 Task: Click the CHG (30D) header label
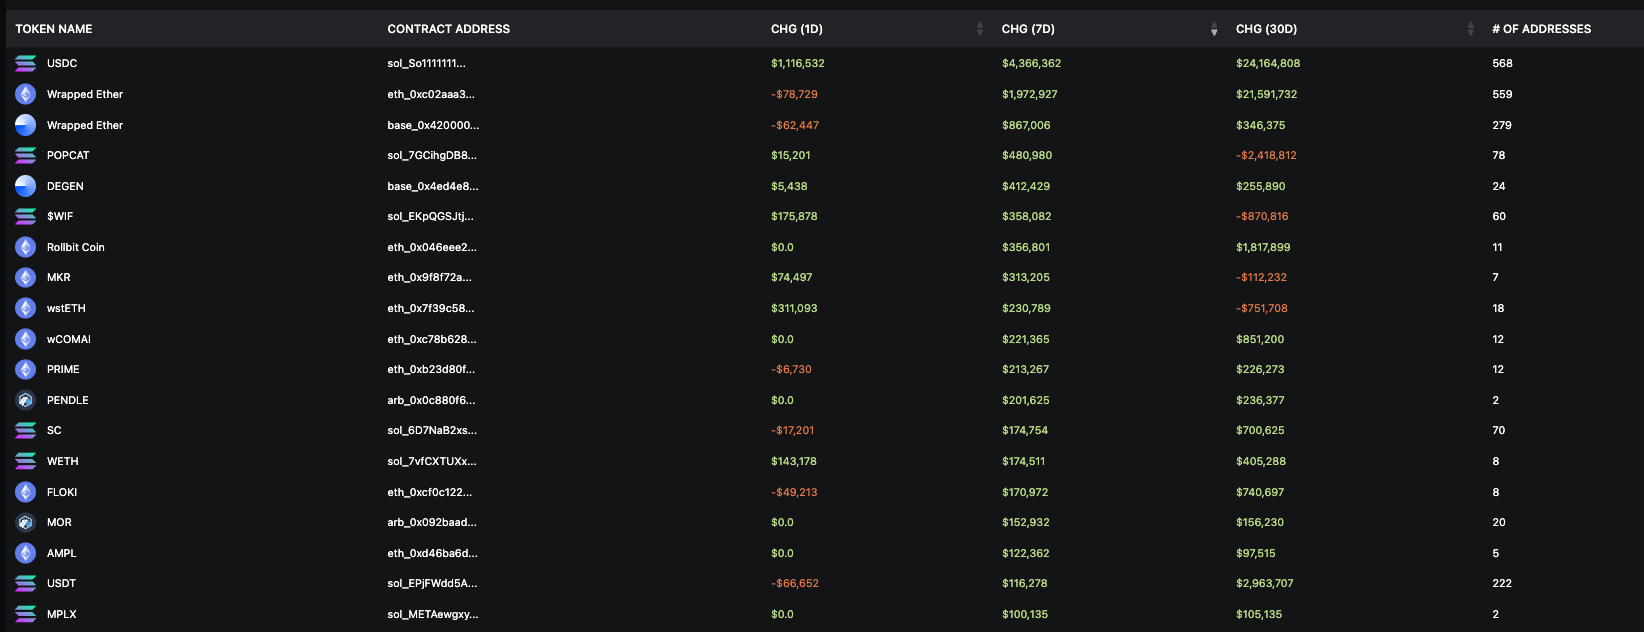(x=1266, y=29)
